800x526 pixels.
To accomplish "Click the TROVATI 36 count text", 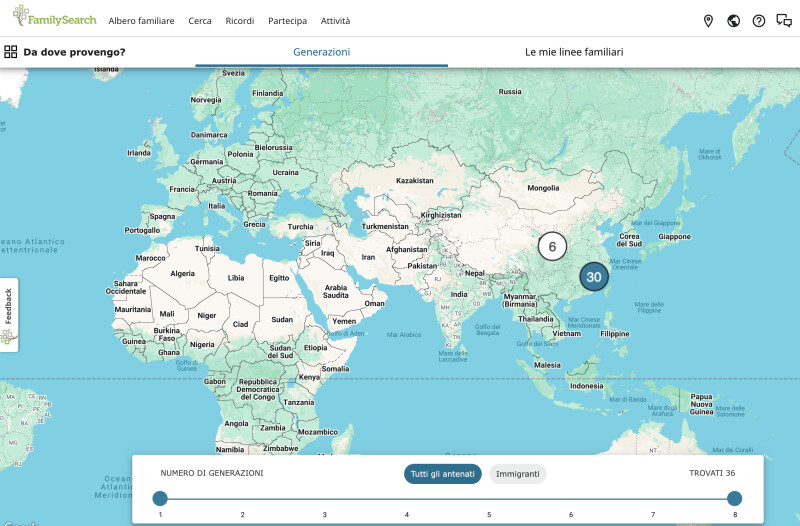I will point(712,473).
